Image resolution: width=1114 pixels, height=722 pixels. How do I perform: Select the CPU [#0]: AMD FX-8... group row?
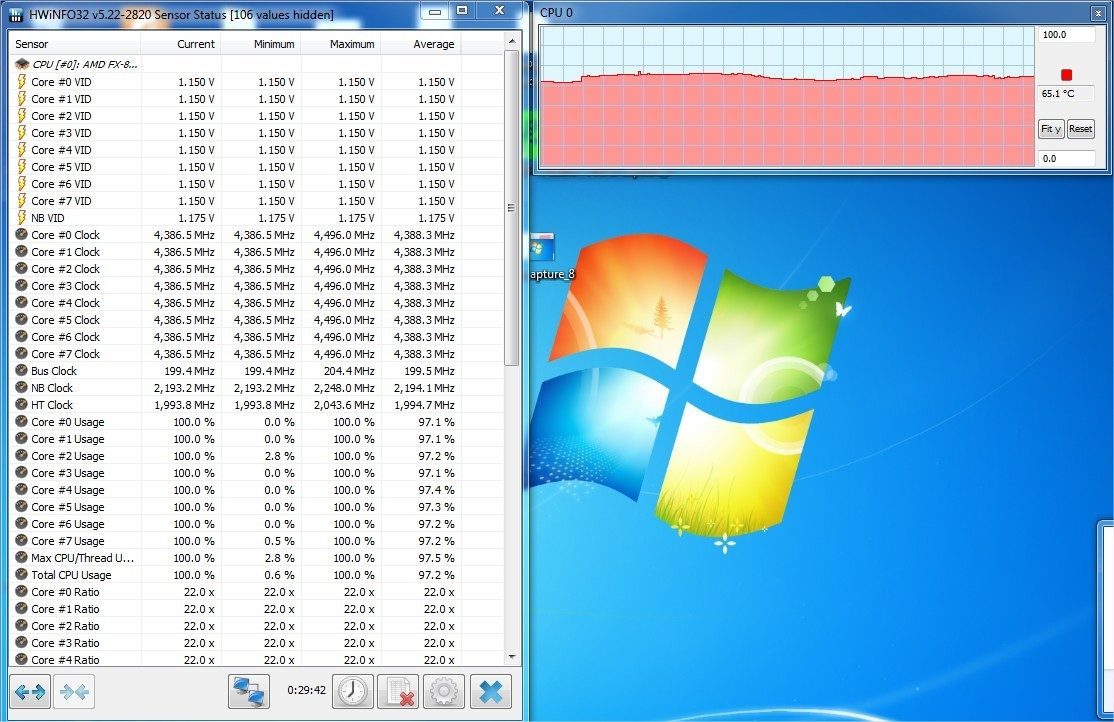point(256,64)
